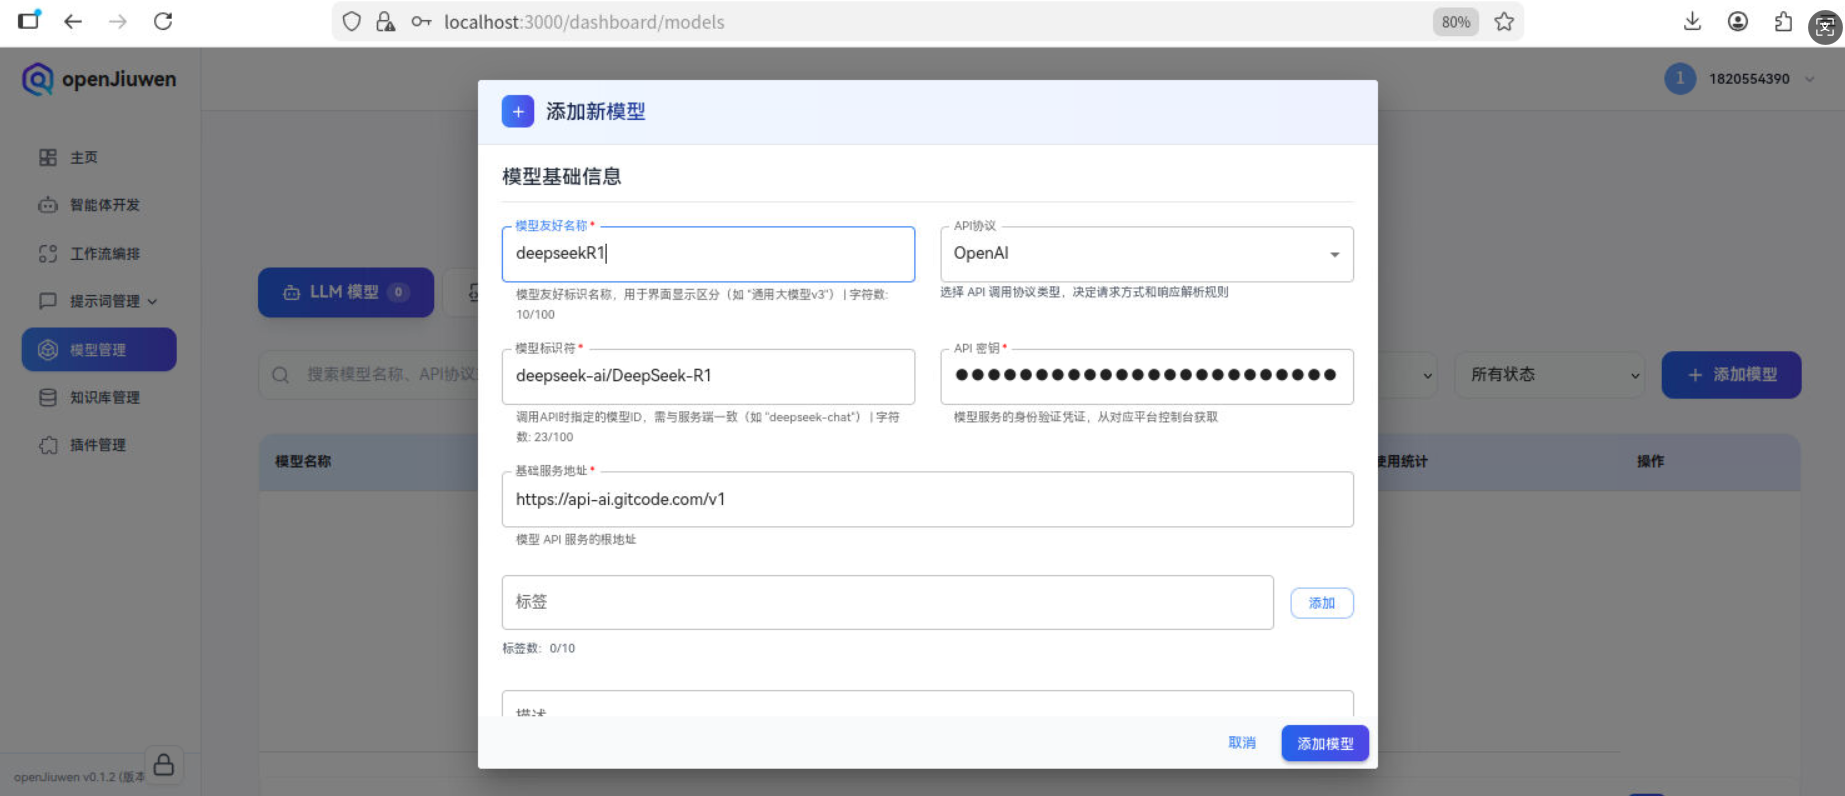Image resolution: width=1845 pixels, height=796 pixels.
Task: Click the shield tracking protection icon
Action: (351, 21)
